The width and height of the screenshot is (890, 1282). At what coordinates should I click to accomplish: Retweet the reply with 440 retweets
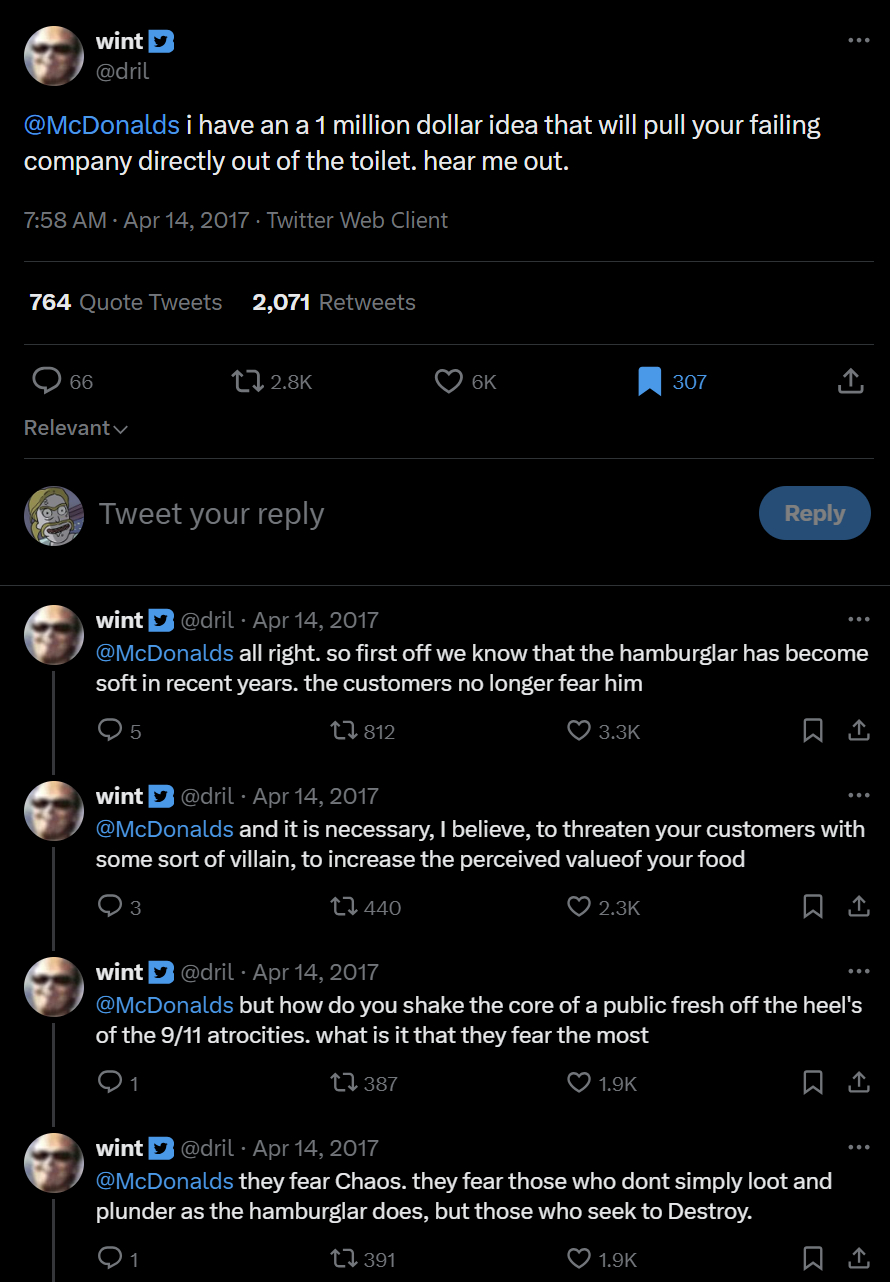pos(342,907)
